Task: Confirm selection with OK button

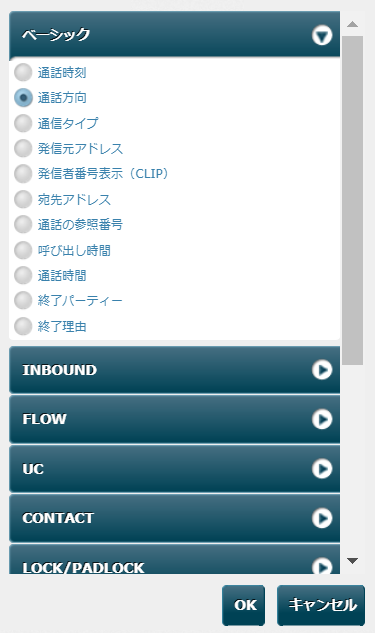Action: point(243,605)
